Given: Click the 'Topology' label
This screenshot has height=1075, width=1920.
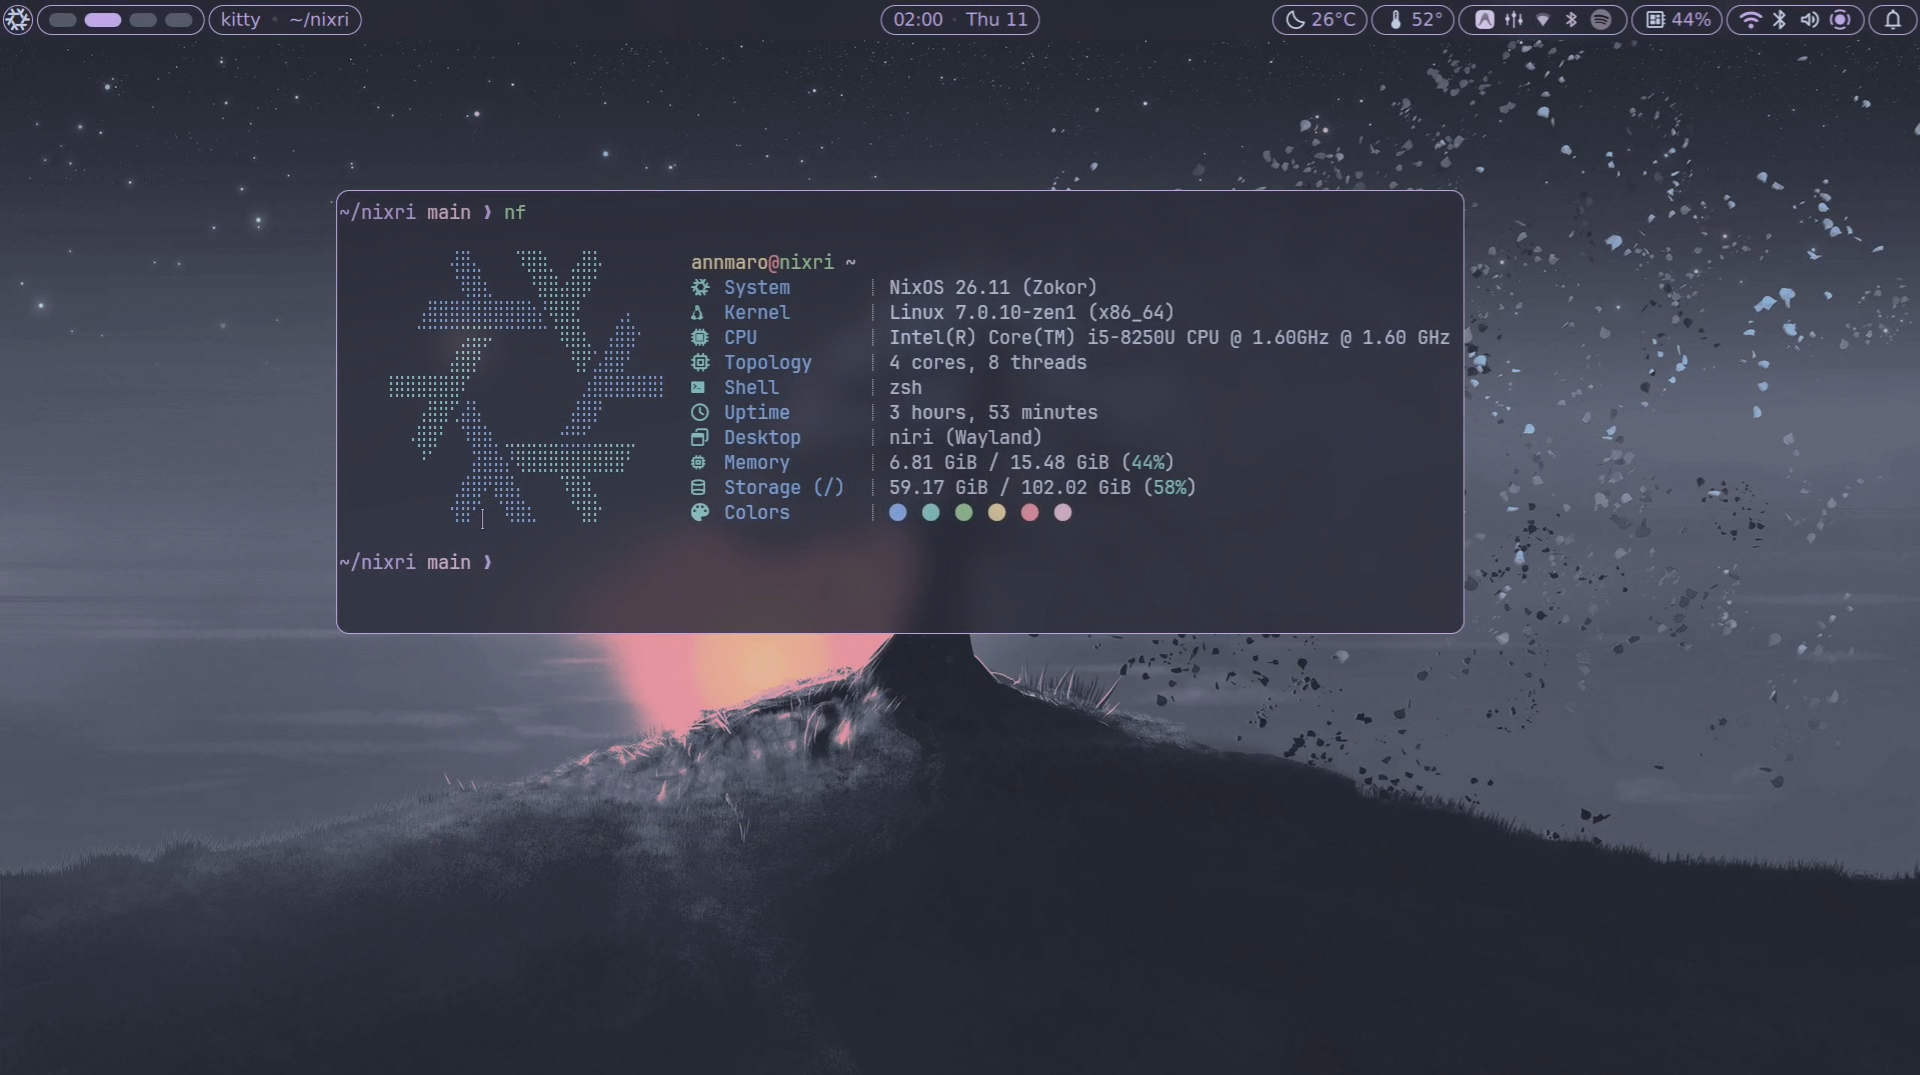Looking at the screenshot, I should tap(768, 363).
